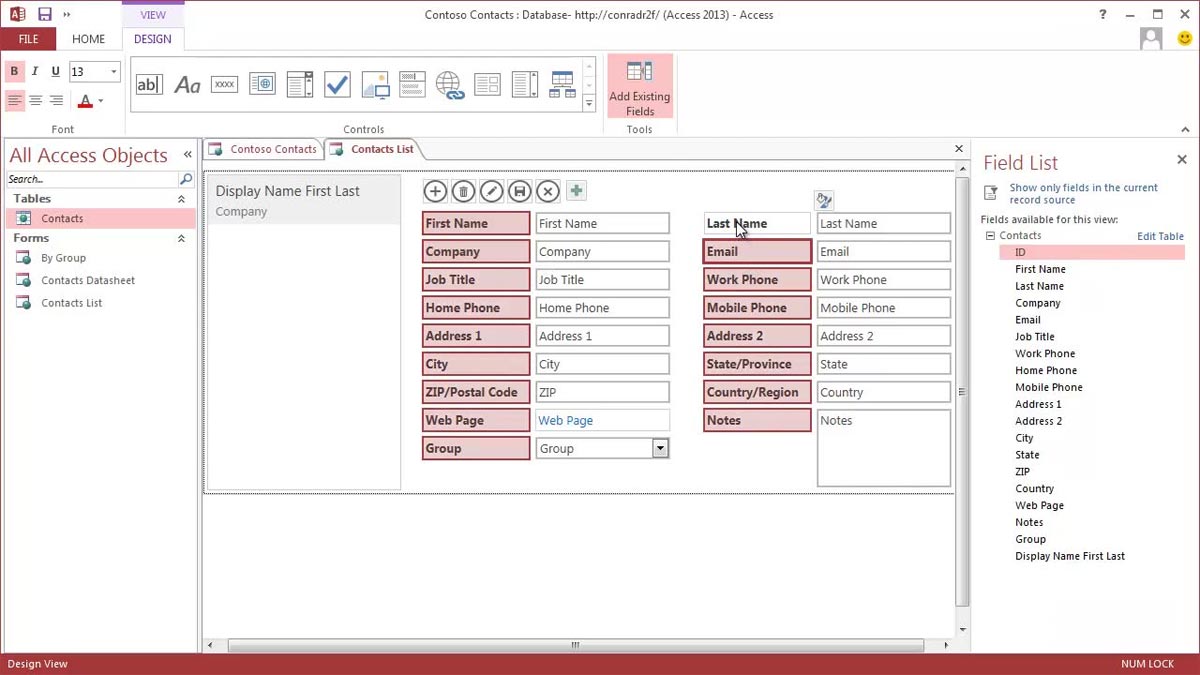Click the Add action icon on the form
Screen dimensions: 1200x675
click(435, 191)
